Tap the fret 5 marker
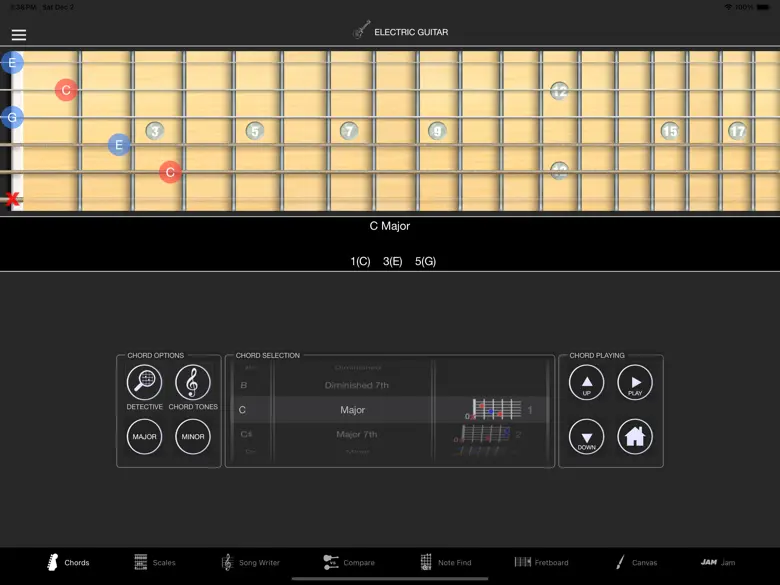The width and height of the screenshot is (780, 585). click(255, 131)
